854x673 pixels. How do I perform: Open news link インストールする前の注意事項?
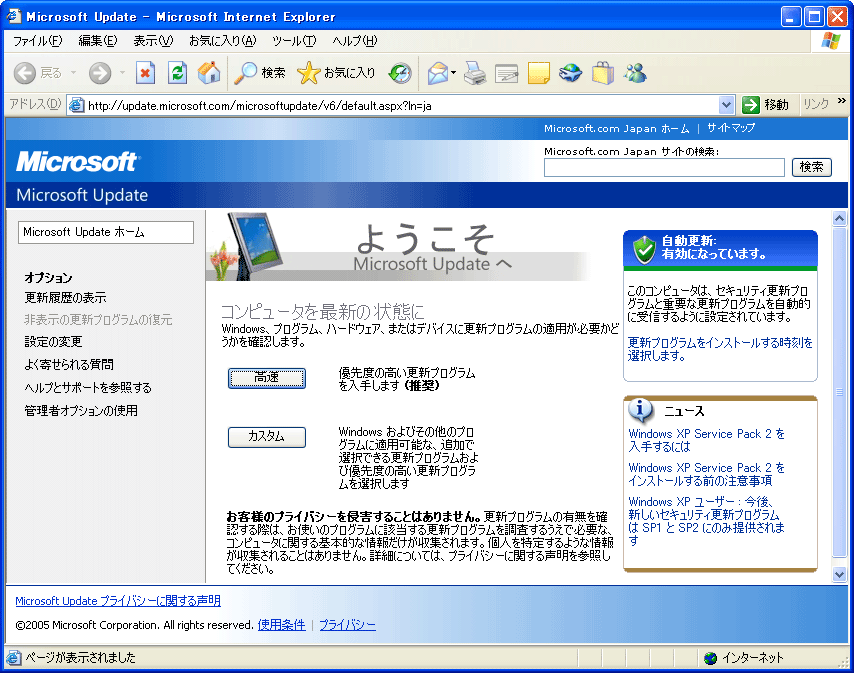click(706, 474)
